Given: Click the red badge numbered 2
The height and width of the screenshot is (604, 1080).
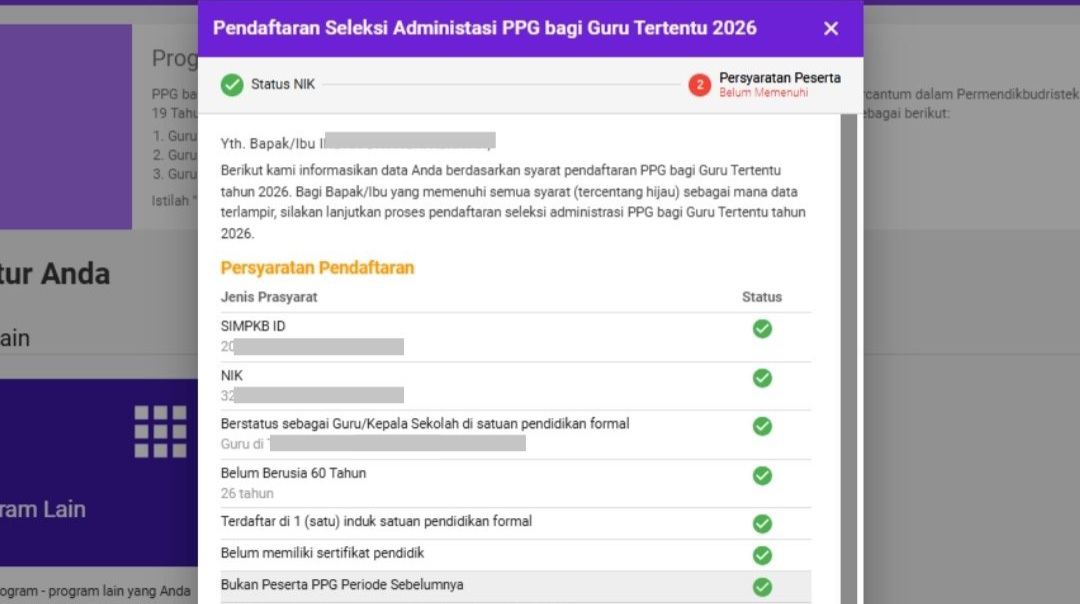Looking at the screenshot, I should click(x=701, y=85).
